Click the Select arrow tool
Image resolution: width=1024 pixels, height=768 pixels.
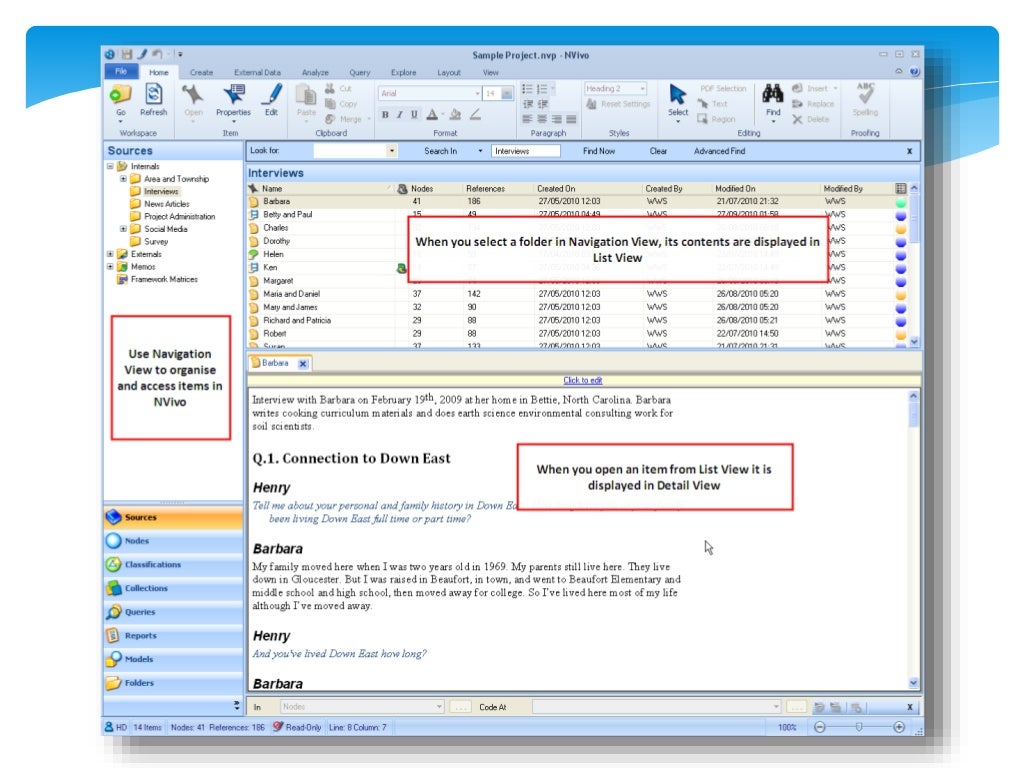678,95
